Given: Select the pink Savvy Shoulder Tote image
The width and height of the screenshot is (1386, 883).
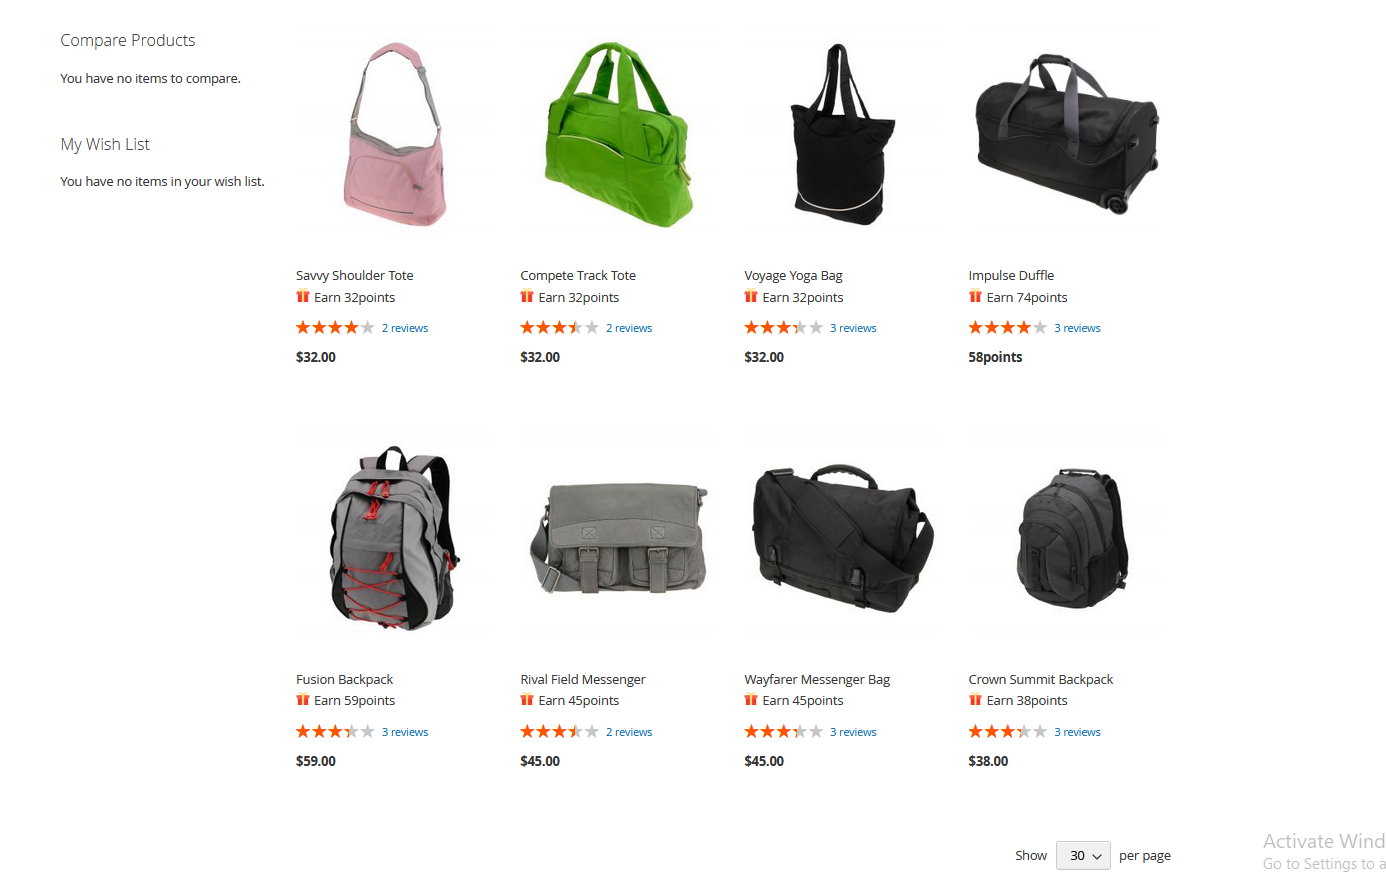Looking at the screenshot, I should click(x=396, y=135).
